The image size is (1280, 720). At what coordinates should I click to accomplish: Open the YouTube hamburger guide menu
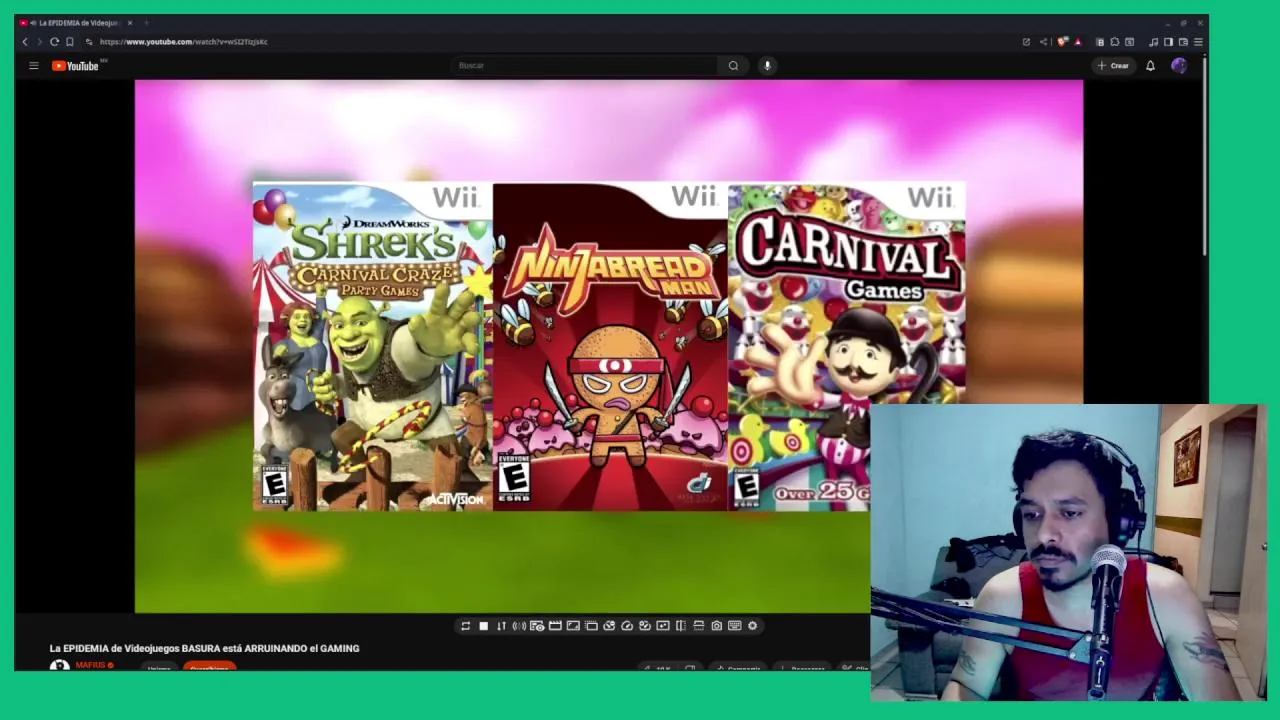[33, 66]
